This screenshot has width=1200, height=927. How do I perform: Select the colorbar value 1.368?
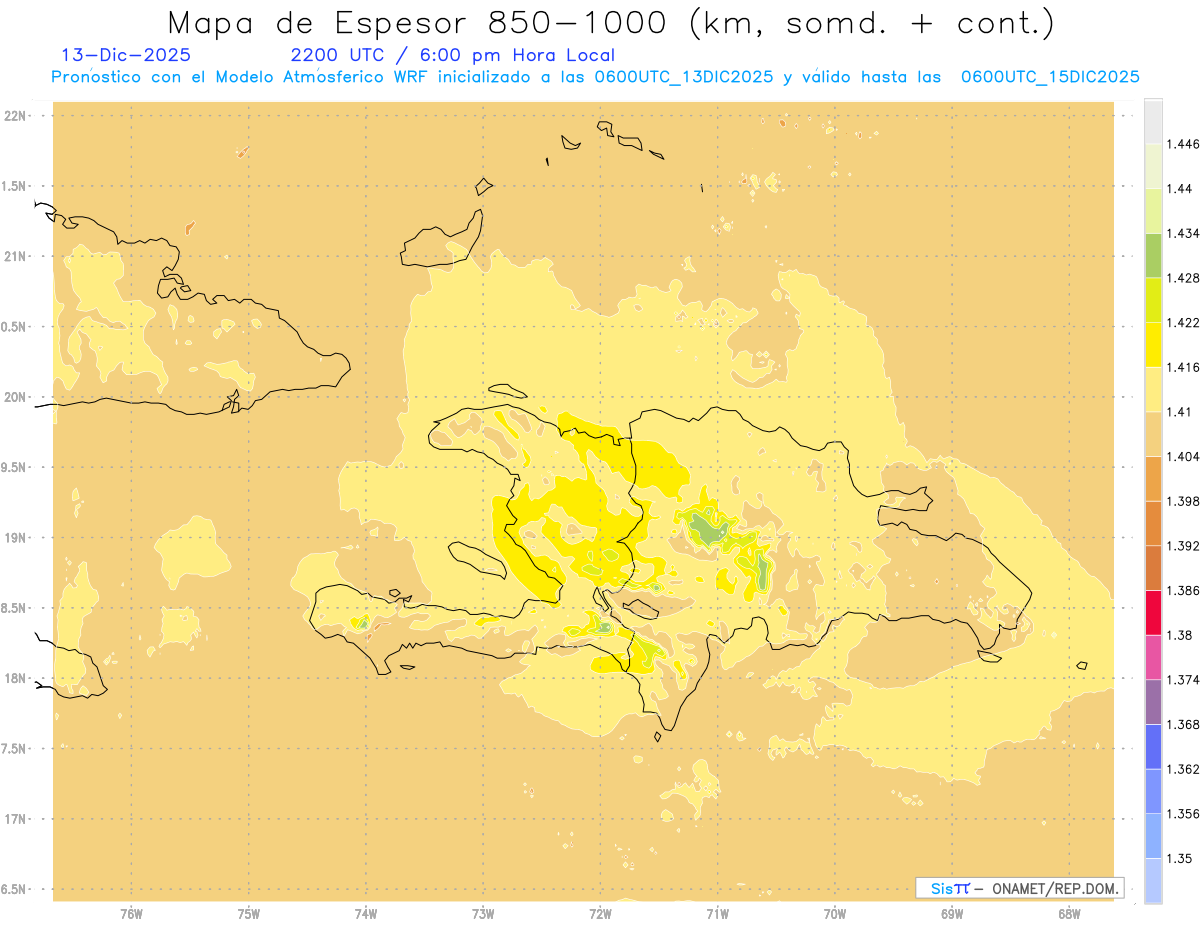tap(1182, 724)
